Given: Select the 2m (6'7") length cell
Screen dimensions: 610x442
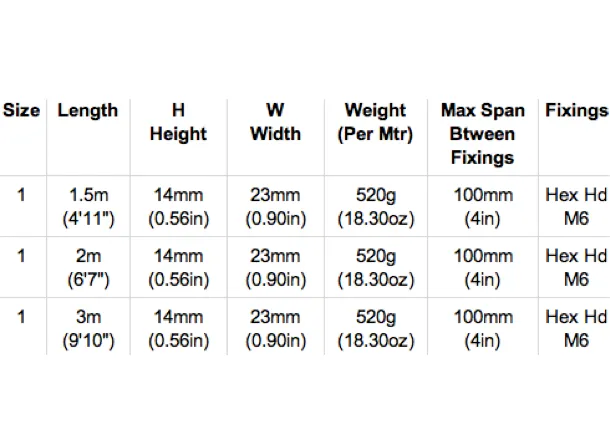Looking at the screenshot, I should pos(89,268).
